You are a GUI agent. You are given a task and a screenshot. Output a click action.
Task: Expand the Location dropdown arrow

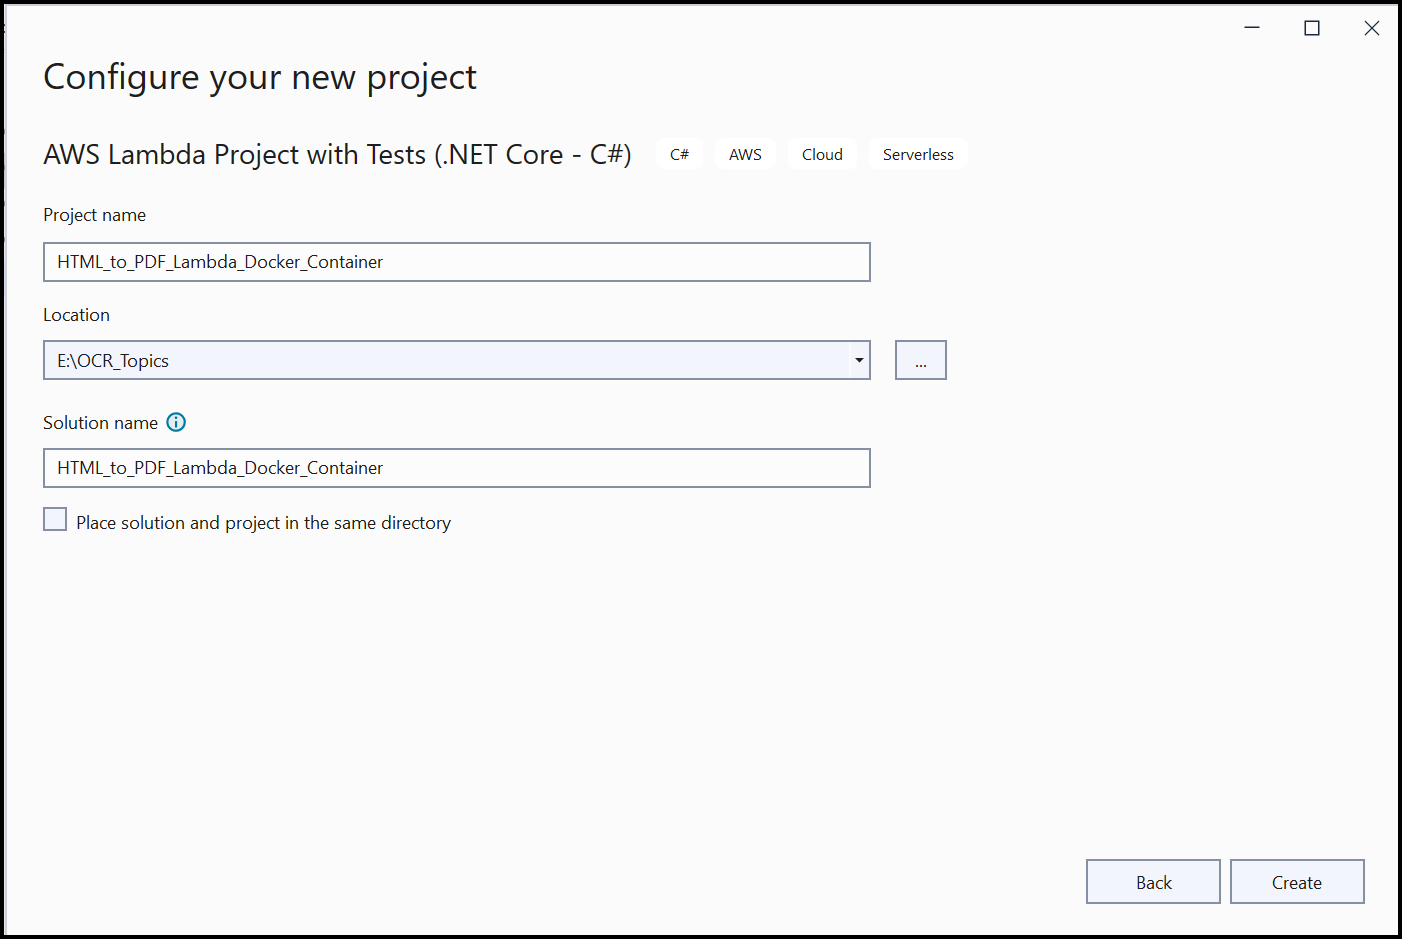(x=859, y=360)
